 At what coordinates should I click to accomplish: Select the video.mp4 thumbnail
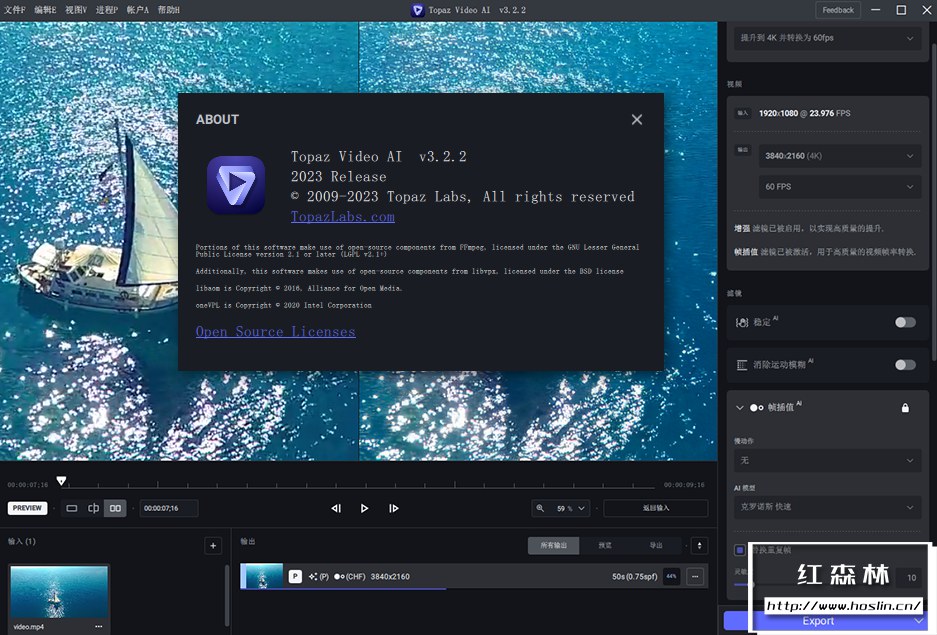(59, 592)
